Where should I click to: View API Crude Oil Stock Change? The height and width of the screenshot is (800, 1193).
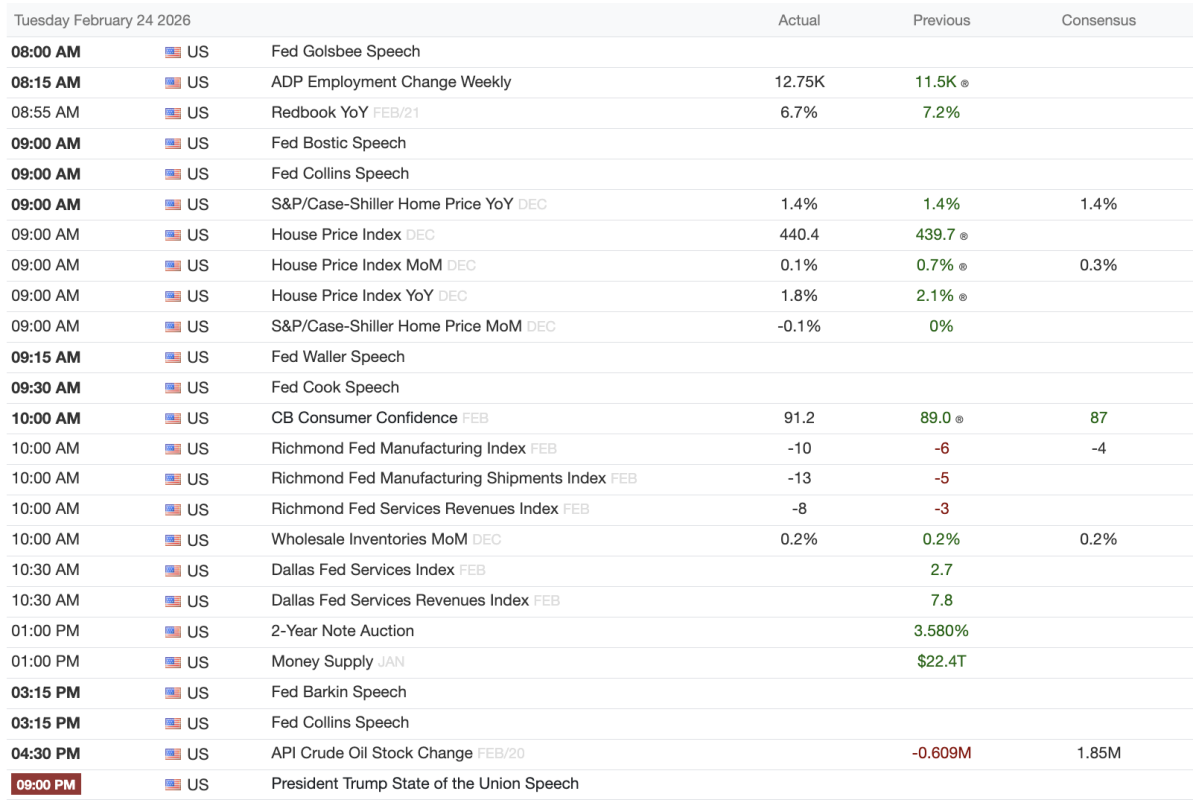pyautogui.click(x=371, y=753)
